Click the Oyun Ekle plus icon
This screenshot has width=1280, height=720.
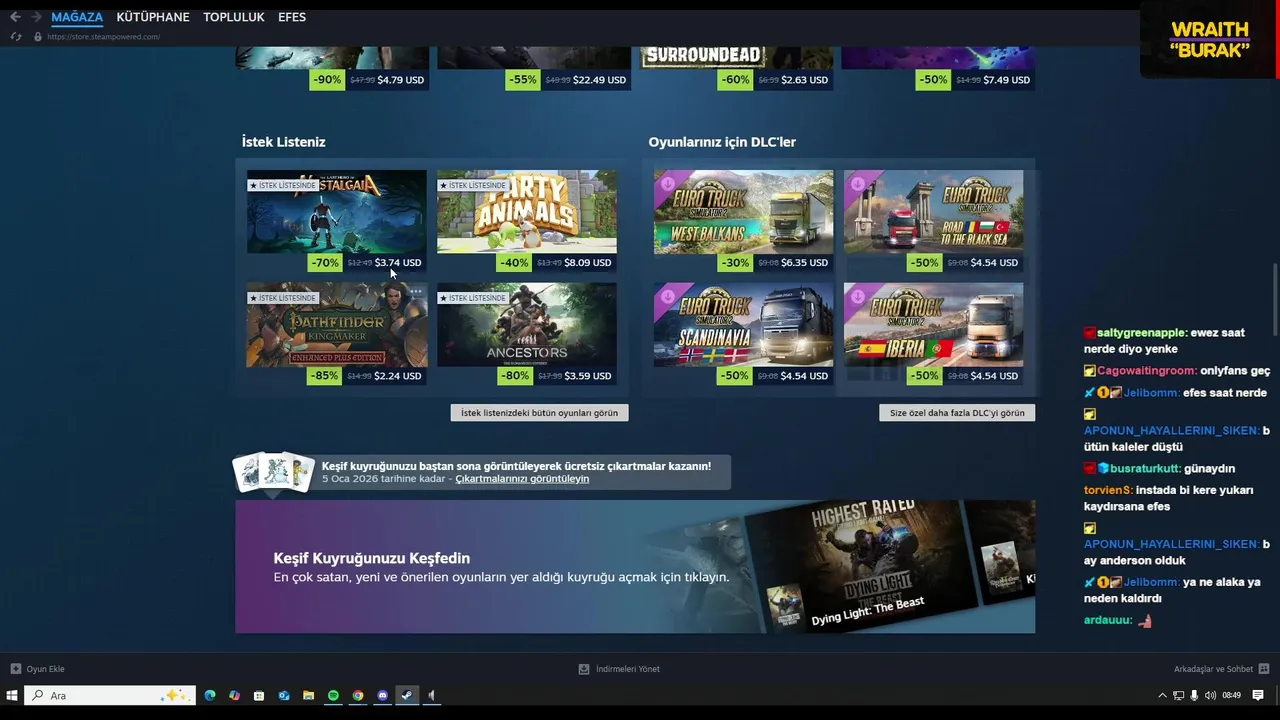coord(15,669)
